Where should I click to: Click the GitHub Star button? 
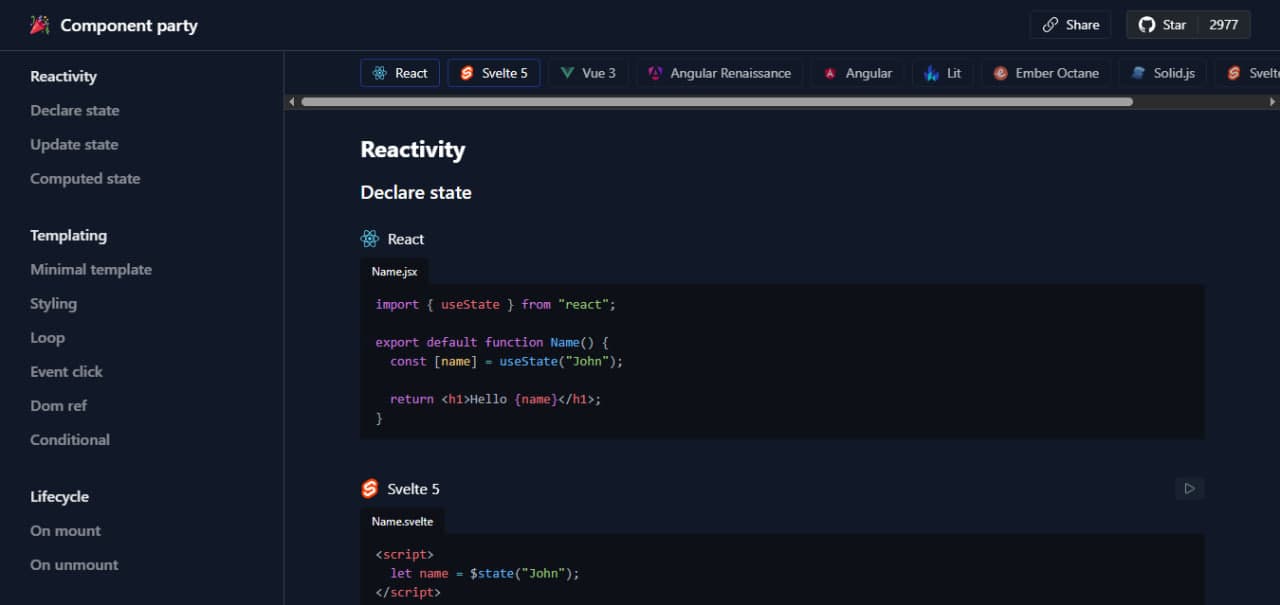coord(1162,25)
